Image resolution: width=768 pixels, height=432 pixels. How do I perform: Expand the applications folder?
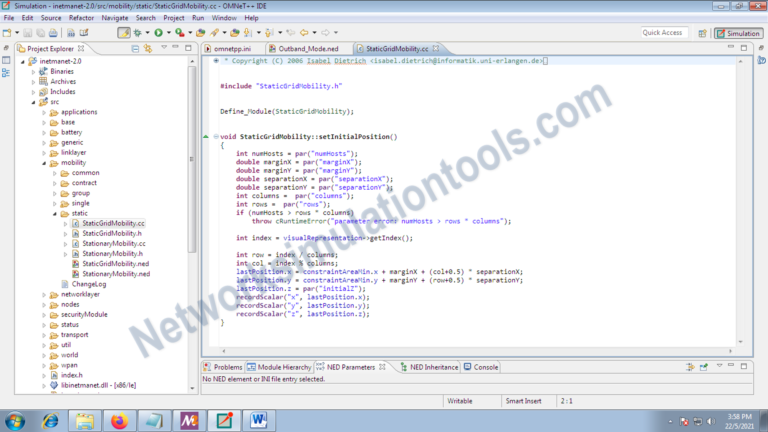[45, 112]
